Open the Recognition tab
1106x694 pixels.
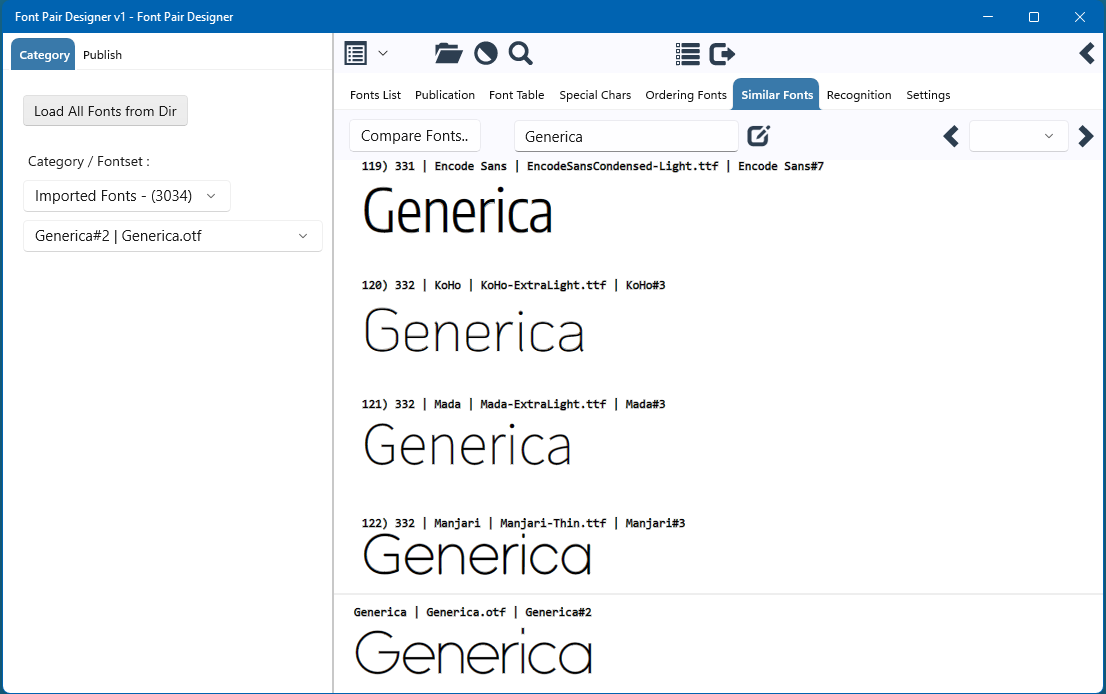click(x=858, y=95)
